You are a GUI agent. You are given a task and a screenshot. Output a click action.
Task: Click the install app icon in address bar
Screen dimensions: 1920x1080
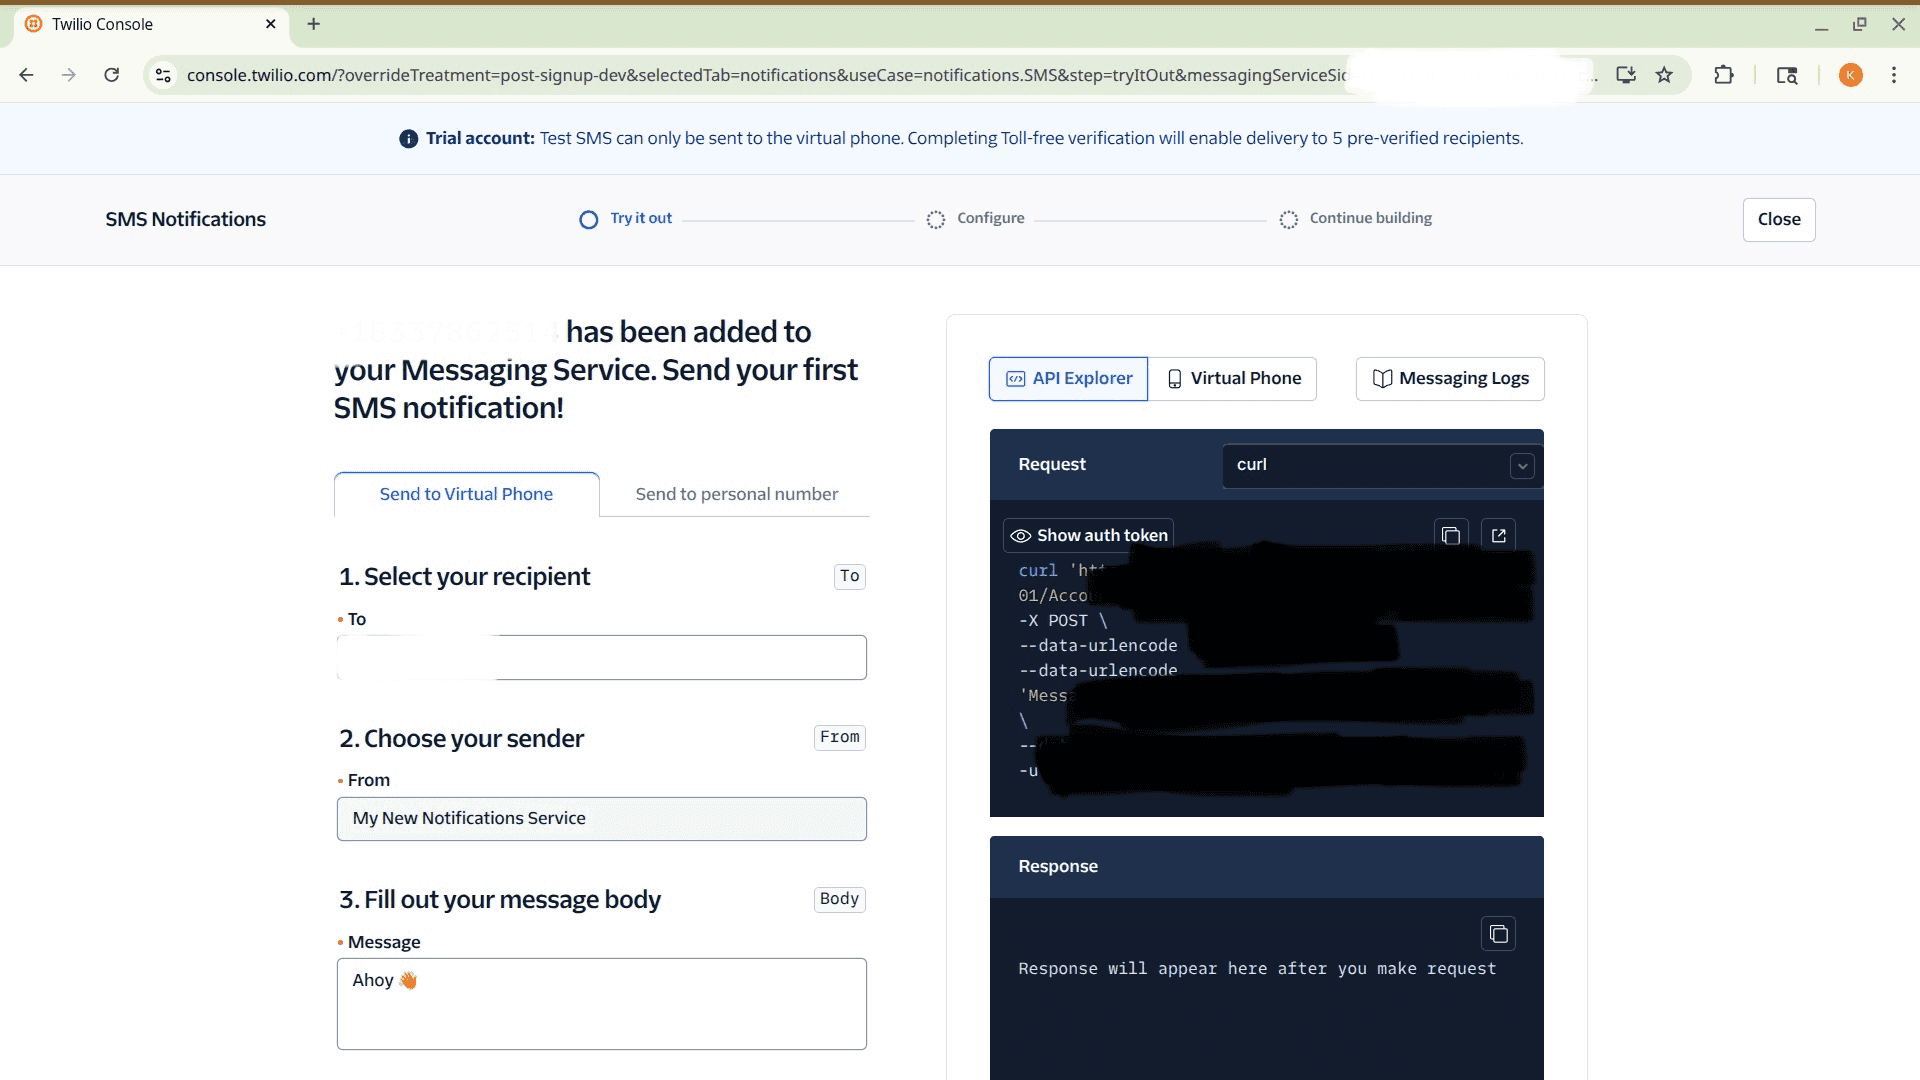pos(1626,75)
